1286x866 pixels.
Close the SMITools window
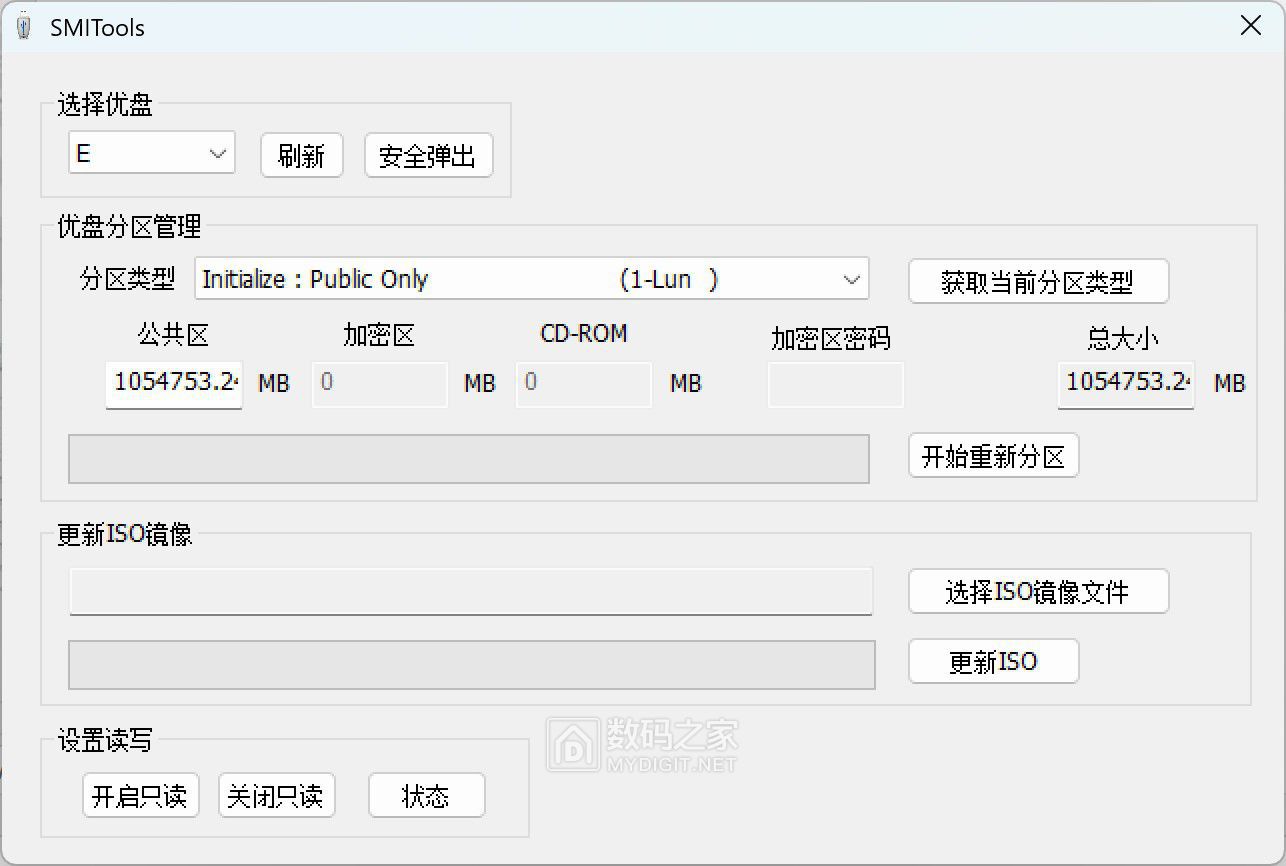click(1250, 26)
